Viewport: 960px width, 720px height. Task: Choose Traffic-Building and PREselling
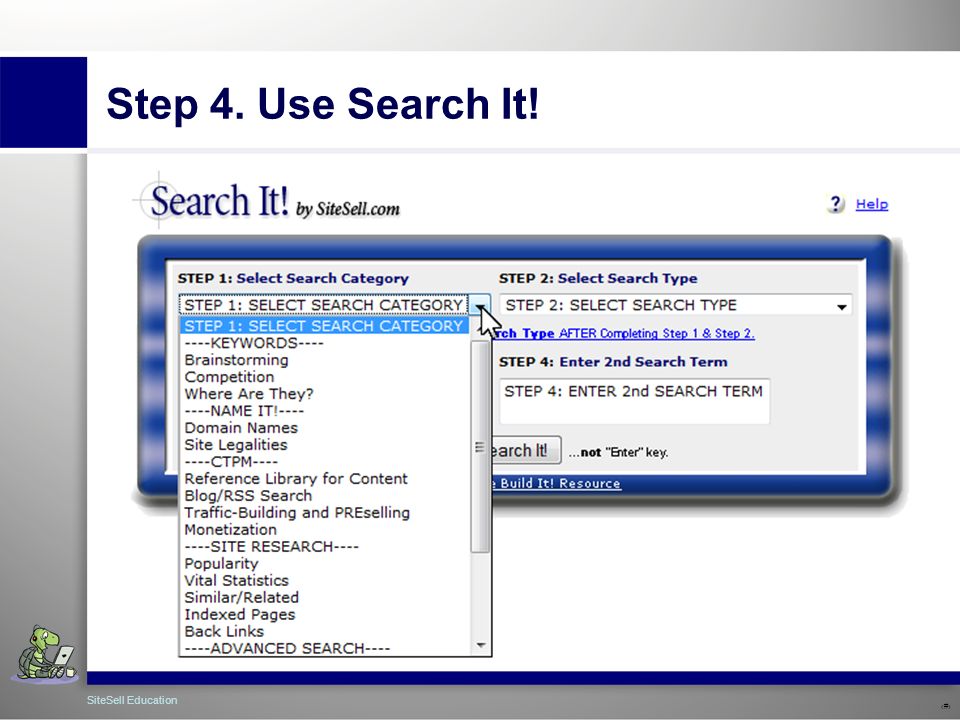pos(298,512)
